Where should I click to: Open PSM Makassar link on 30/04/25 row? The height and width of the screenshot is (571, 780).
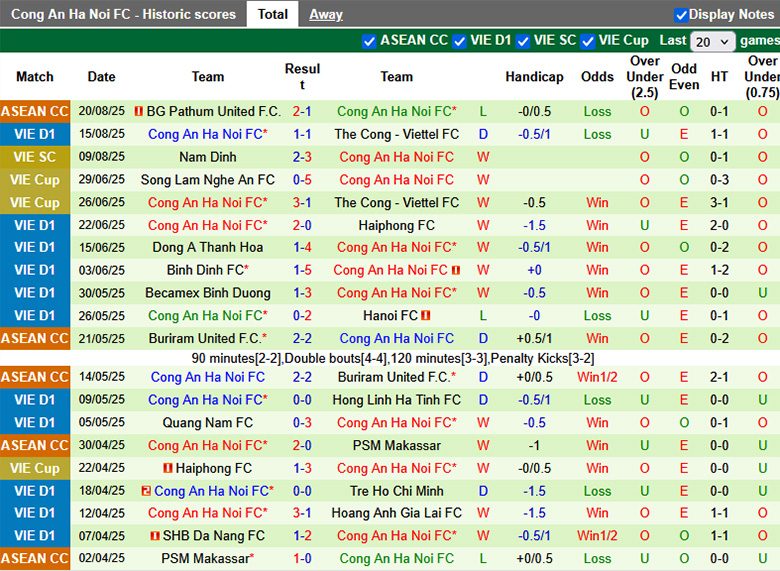pos(396,445)
